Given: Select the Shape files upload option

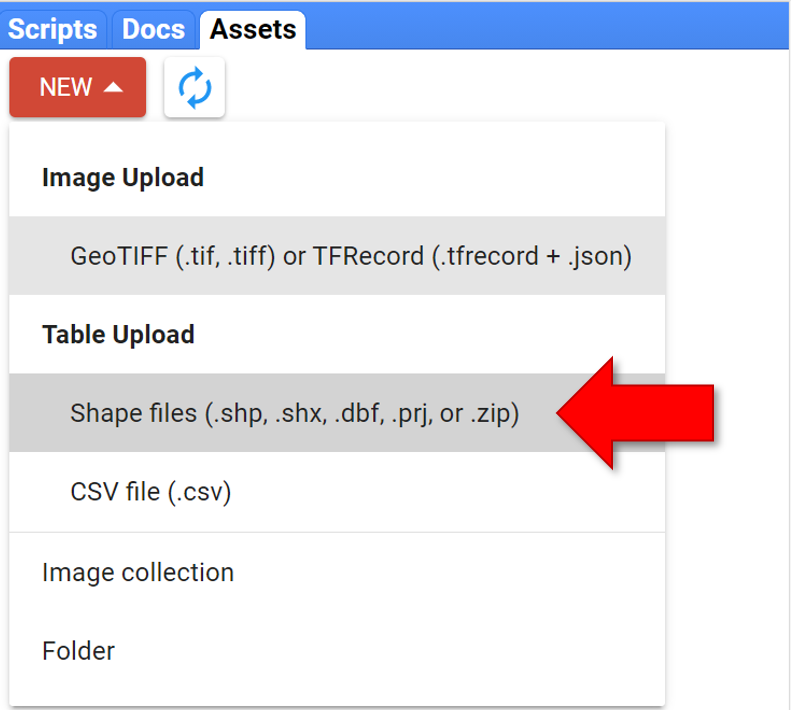Looking at the screenshot, I should [294, 413].
